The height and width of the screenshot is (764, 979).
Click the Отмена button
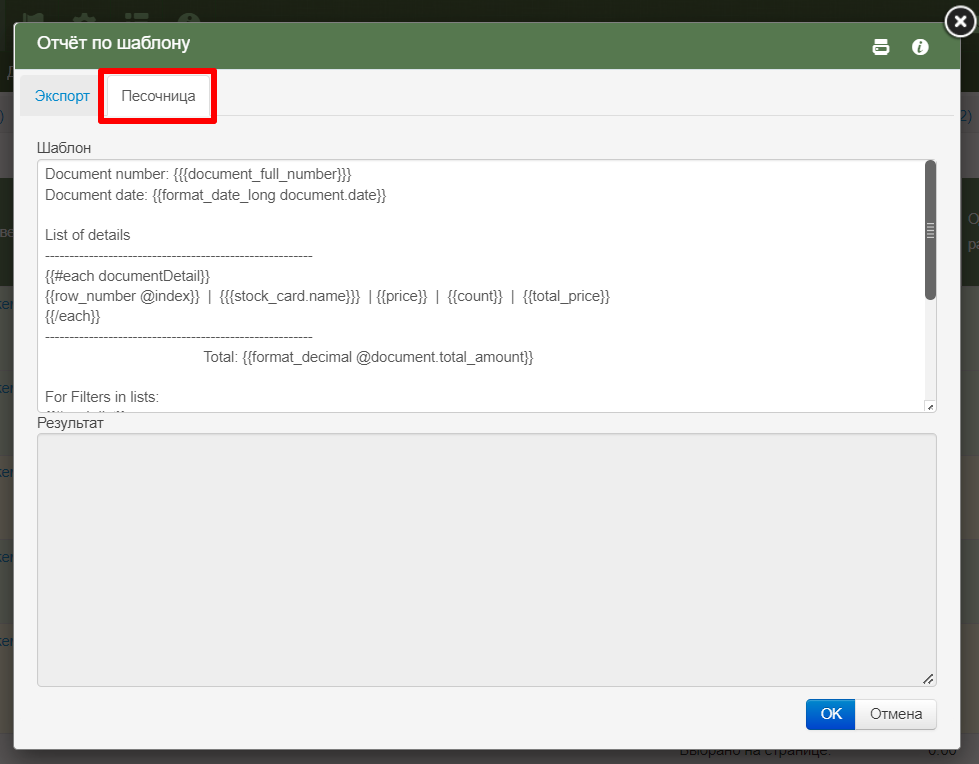point(895,714)
